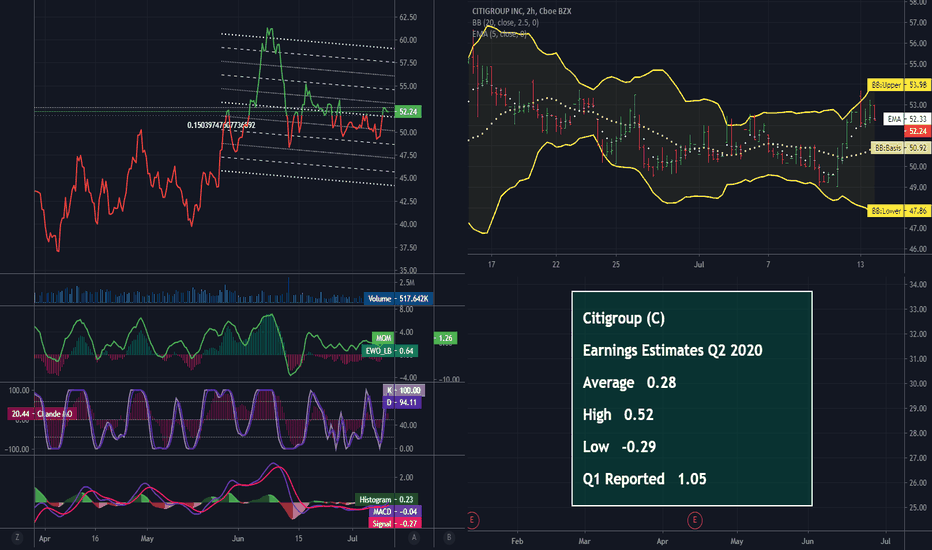The height and width of the screenshot is (550, 932).
Task: Click the CITIGROUP INC, 2h, Cboe BZX title
Action: 521,11
